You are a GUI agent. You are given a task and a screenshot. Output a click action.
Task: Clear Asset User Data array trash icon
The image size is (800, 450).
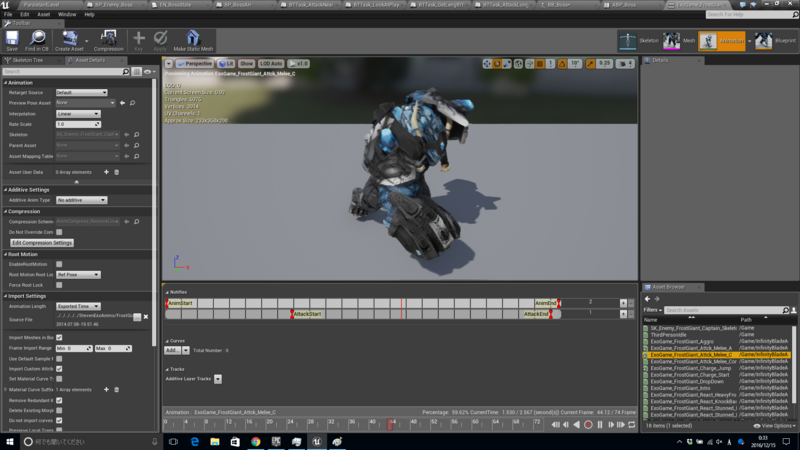coord(116,172)
